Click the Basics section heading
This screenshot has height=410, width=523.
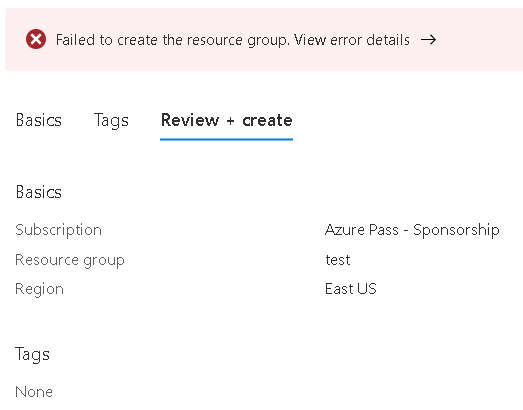pos(39,192)
